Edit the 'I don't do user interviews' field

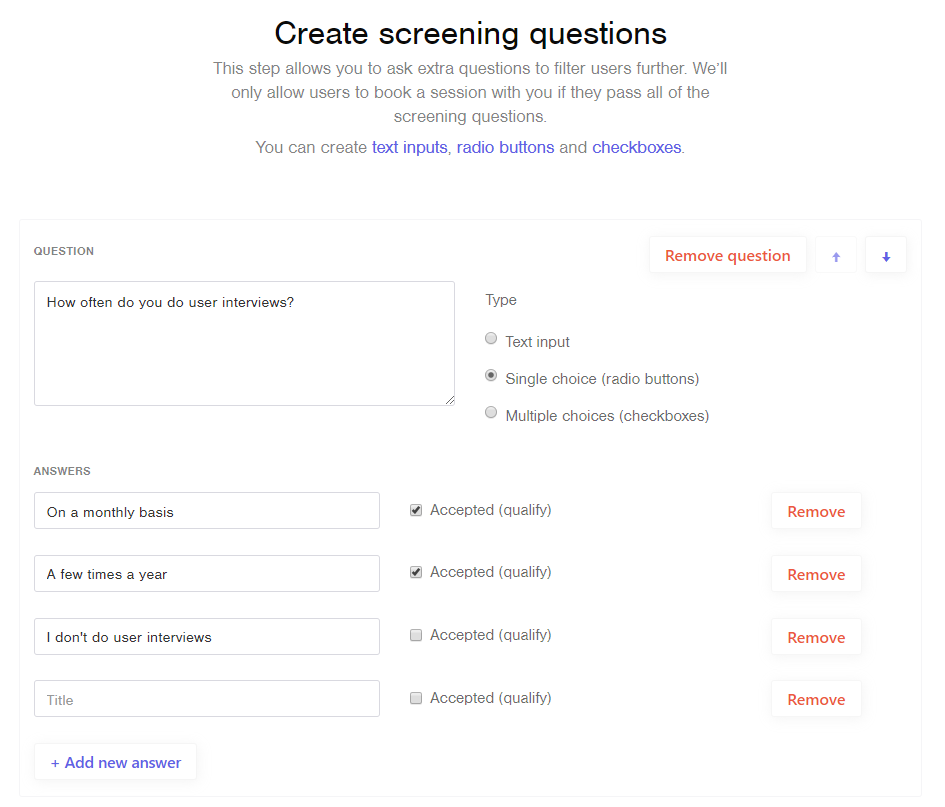(207, 636)
